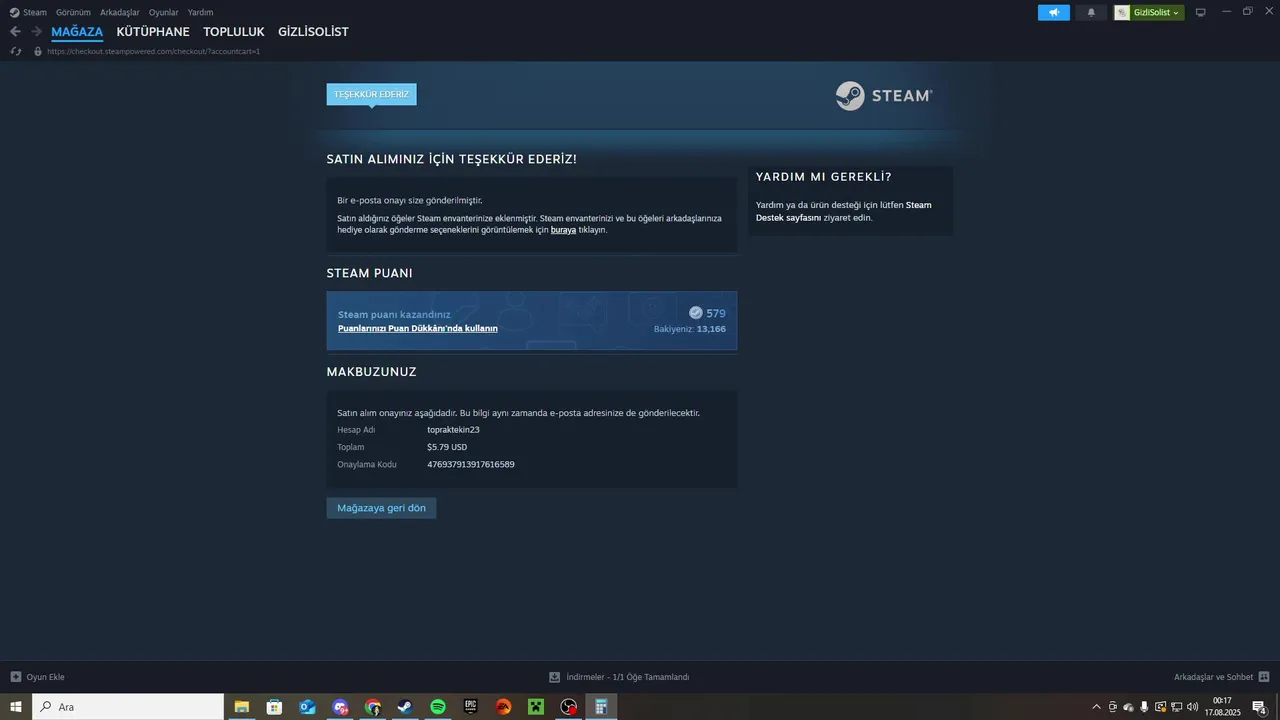Open the Arkadaşlar ve Sohbet chat icon
Screen dimensions: 1280x720
(1264, 677)
